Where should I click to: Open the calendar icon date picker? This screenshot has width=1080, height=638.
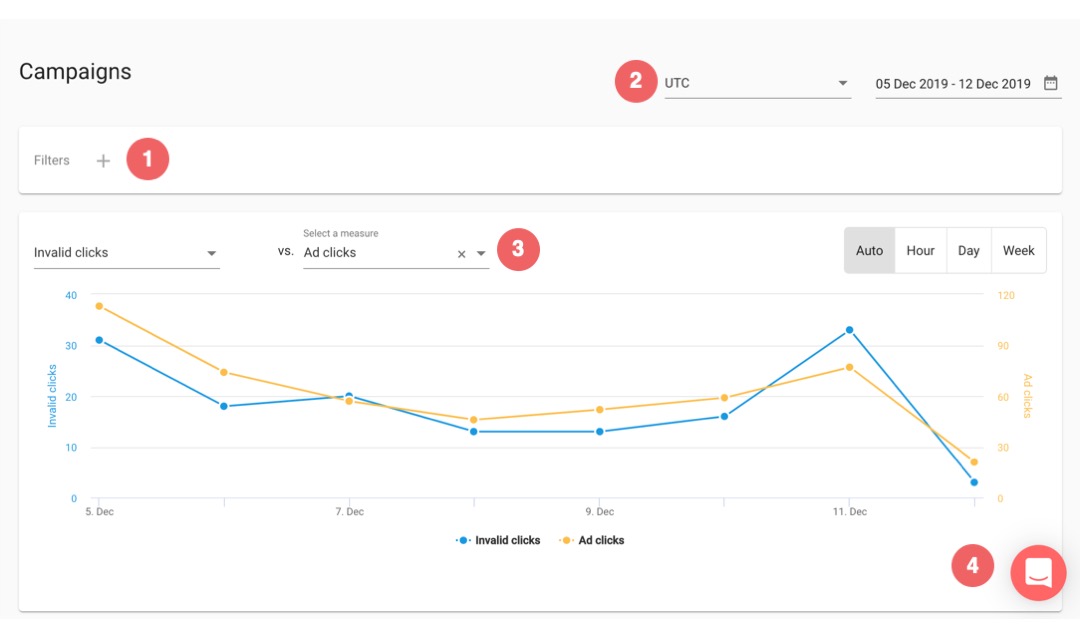1050,83
